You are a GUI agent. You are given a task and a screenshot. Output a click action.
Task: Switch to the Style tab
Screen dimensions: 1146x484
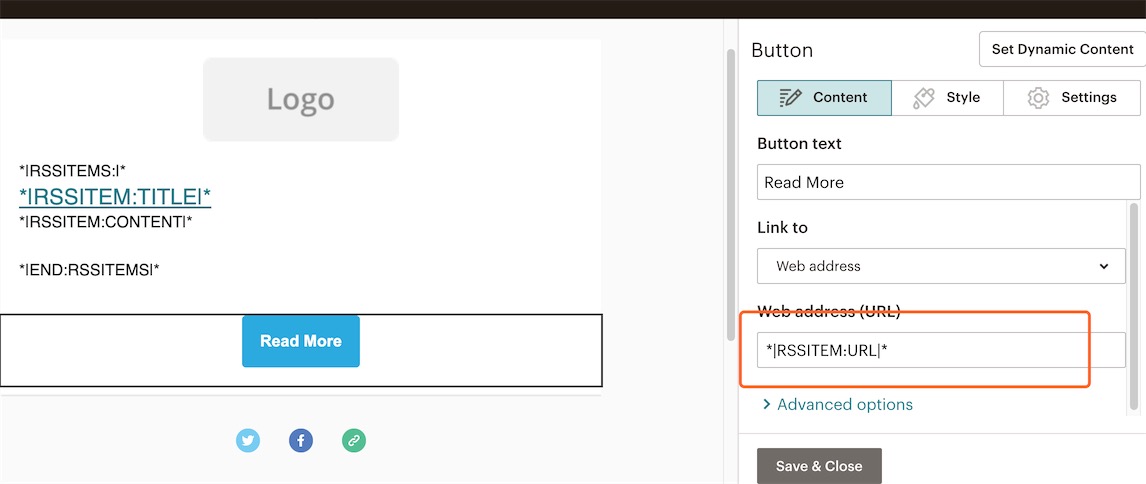pyautogui.click(x=947, y=98)
